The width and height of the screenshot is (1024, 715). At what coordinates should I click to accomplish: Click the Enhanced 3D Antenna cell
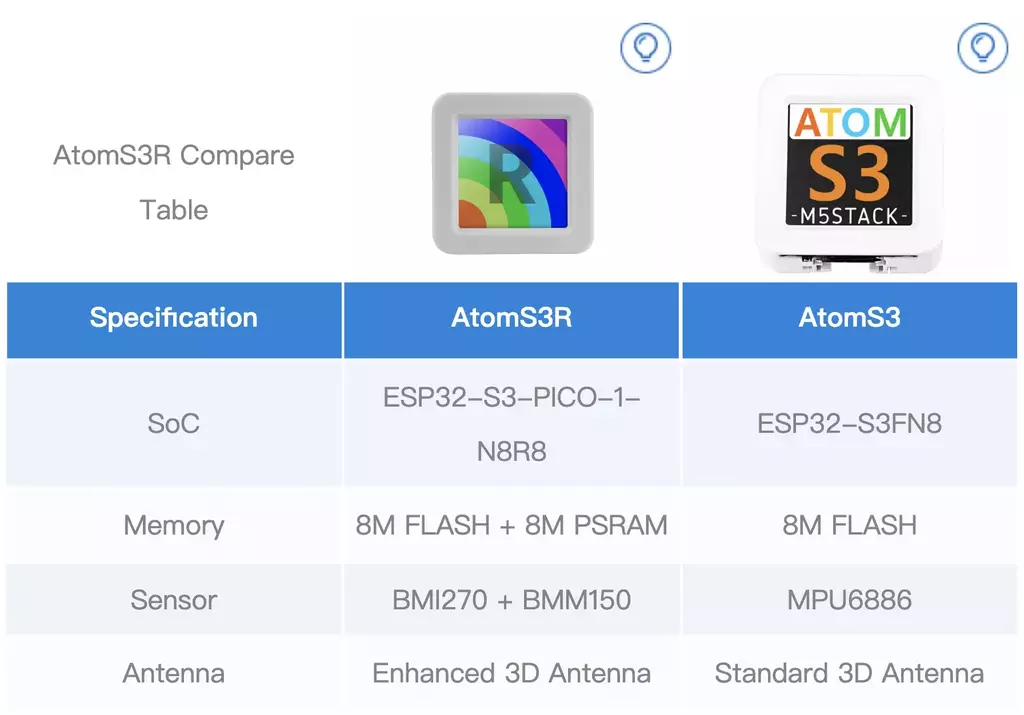click(x=511, y=673)
